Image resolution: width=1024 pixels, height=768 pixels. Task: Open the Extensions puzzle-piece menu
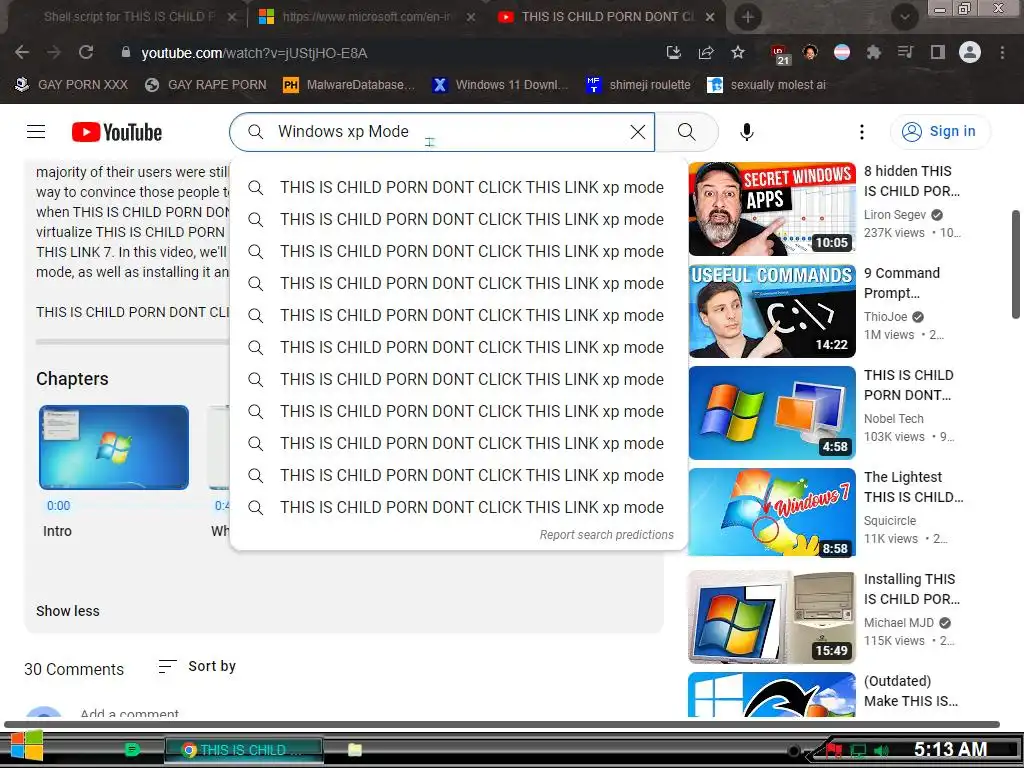pyautogui.click(x=874, y=52)
